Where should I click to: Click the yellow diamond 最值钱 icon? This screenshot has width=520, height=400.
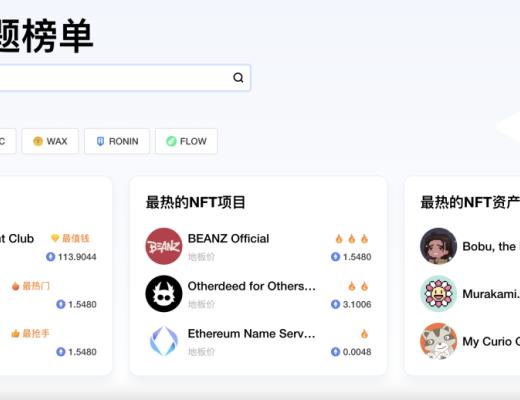pyautogui.click(x=55, y=238)
